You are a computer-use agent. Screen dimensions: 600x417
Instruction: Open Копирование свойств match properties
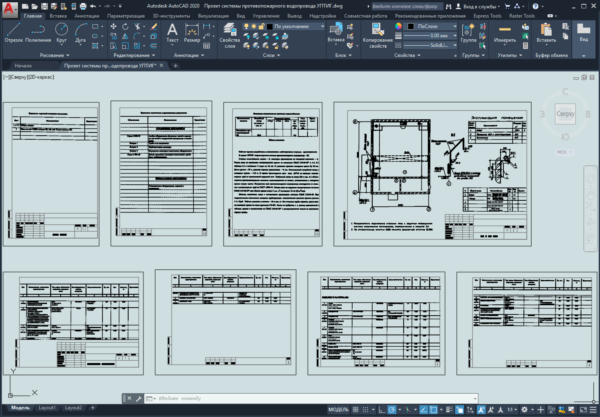coord(378,35)
